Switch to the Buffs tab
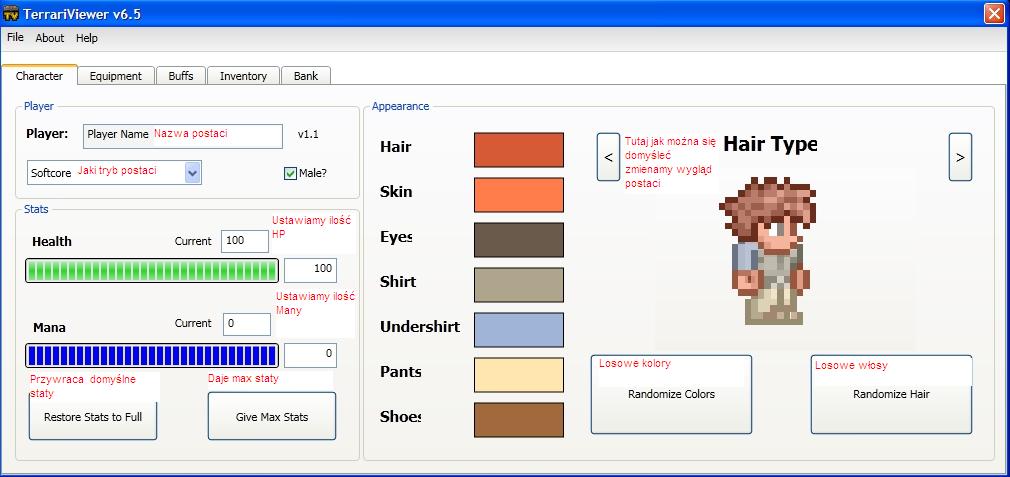The image size is (1010, 477). click(181, 76)
